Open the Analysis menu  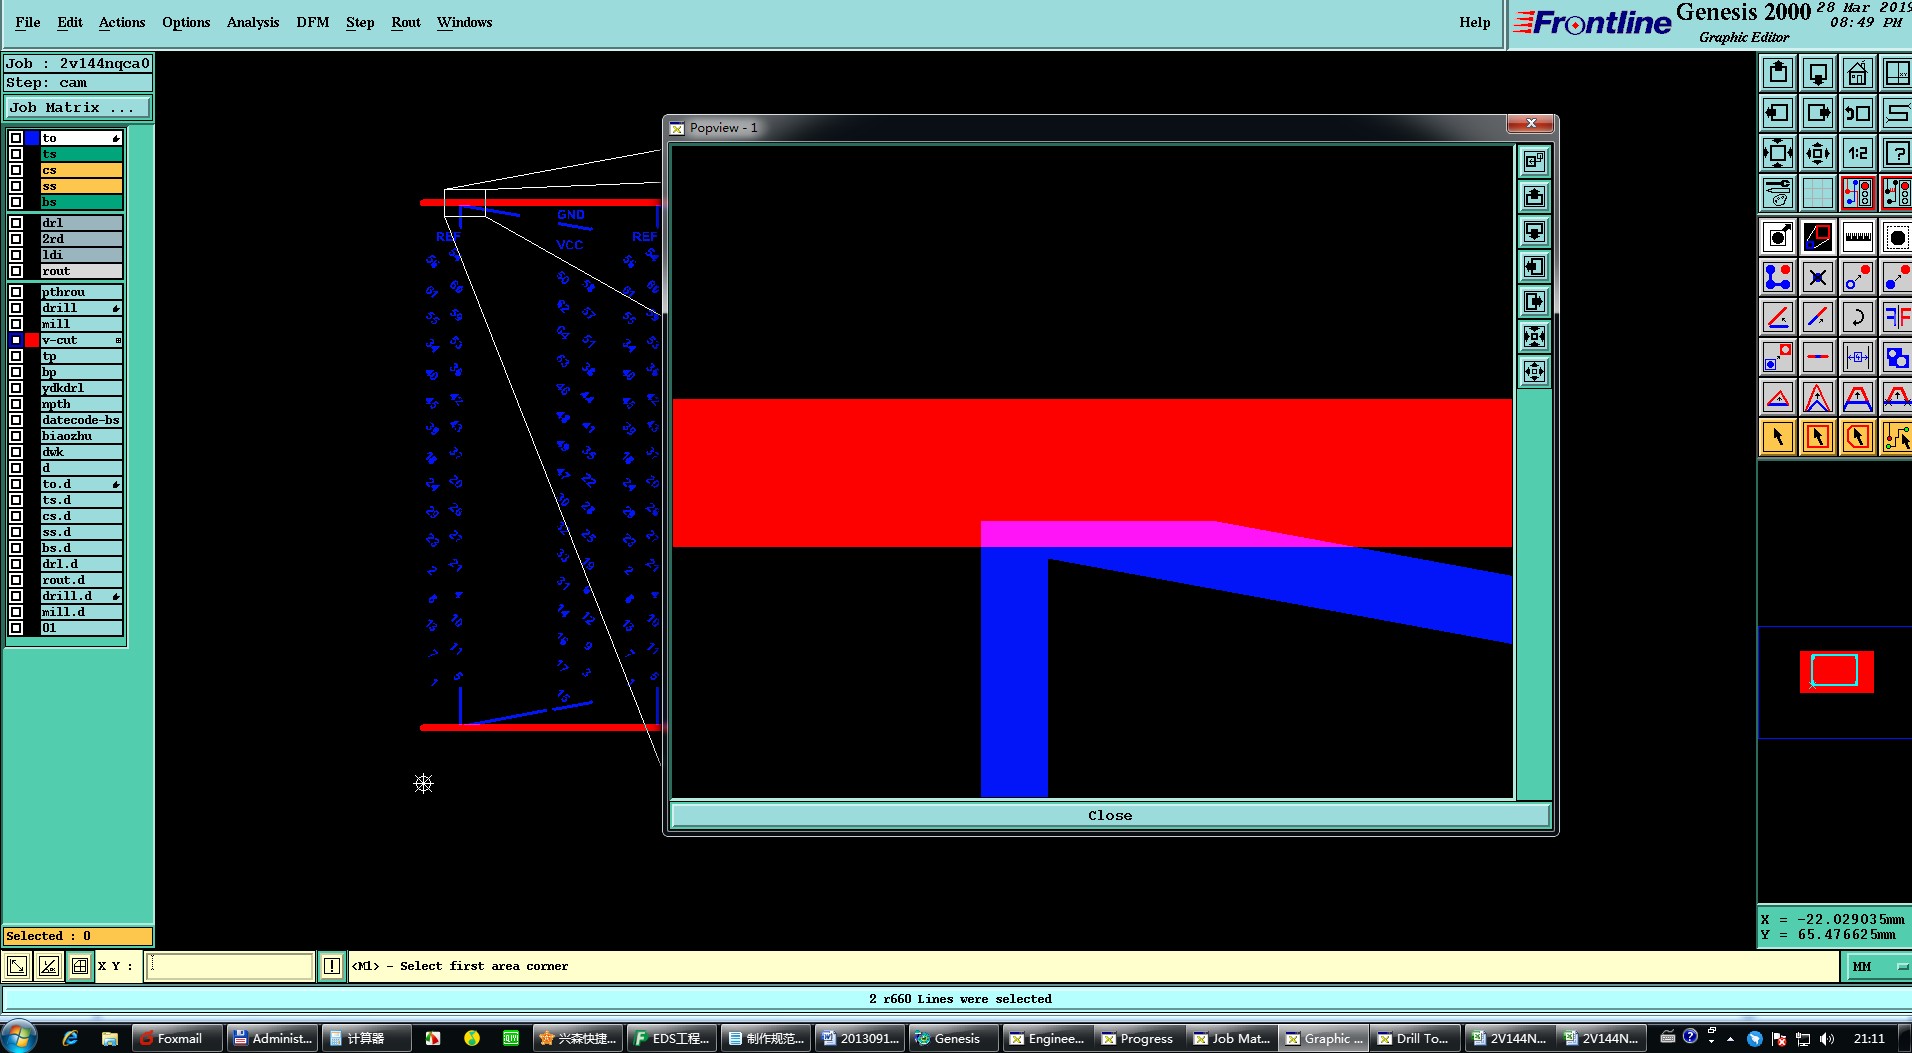[x=253, y=22]
